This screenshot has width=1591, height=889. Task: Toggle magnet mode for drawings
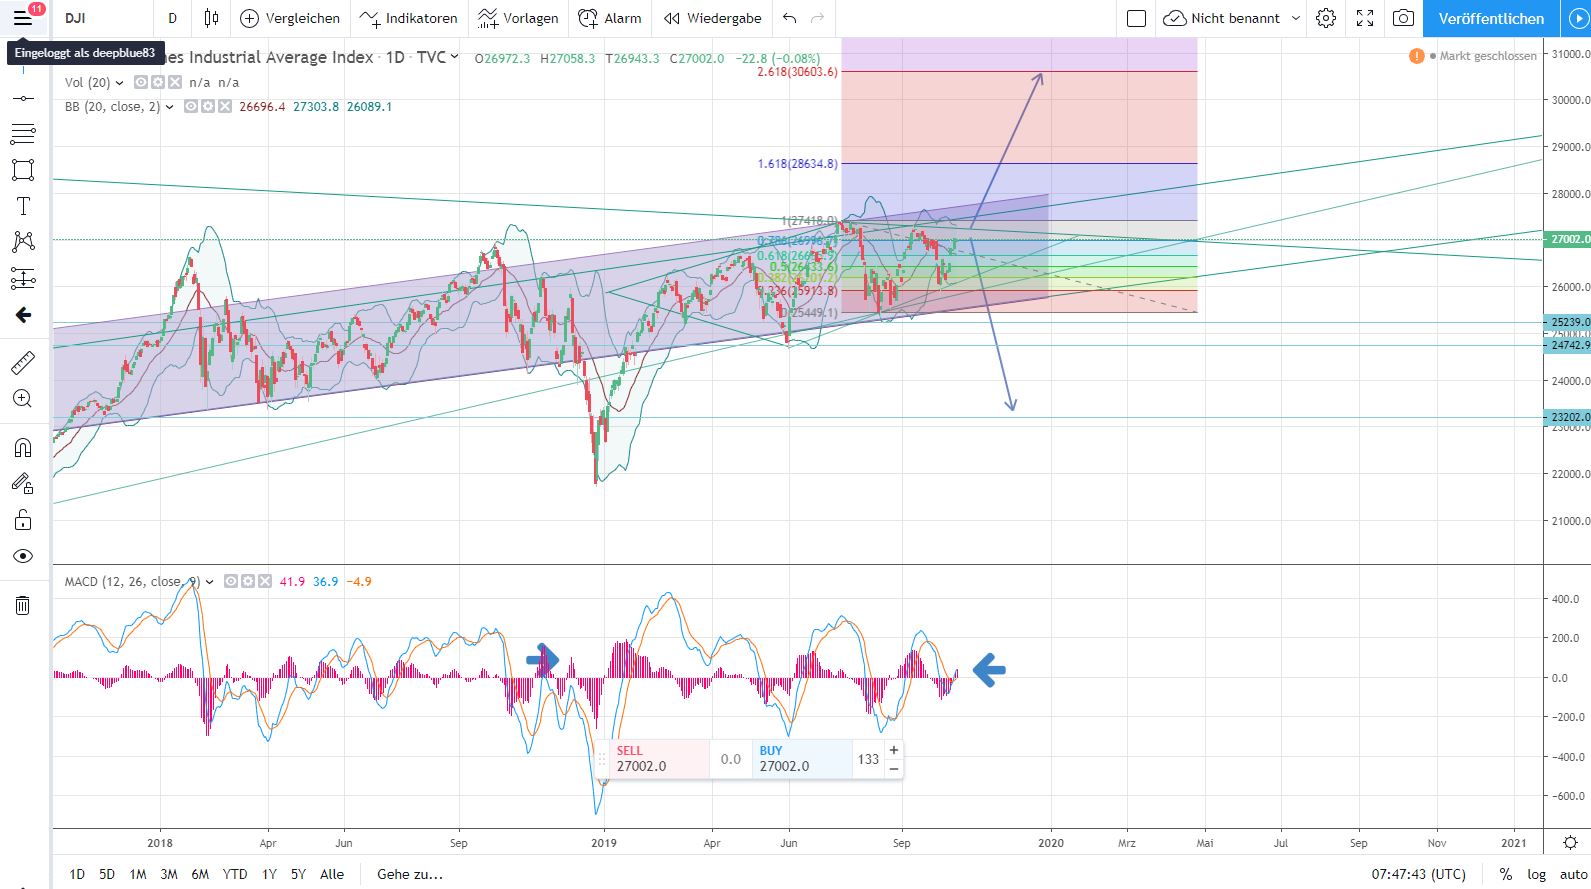click(x=22, y=447)
